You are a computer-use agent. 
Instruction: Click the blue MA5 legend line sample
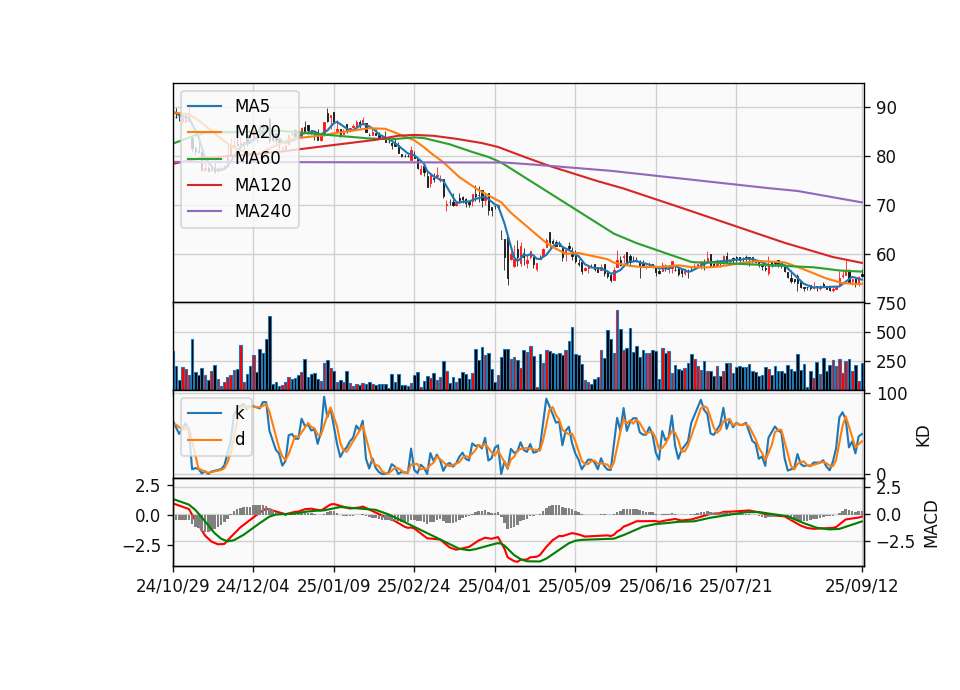[x=204, y=106]
